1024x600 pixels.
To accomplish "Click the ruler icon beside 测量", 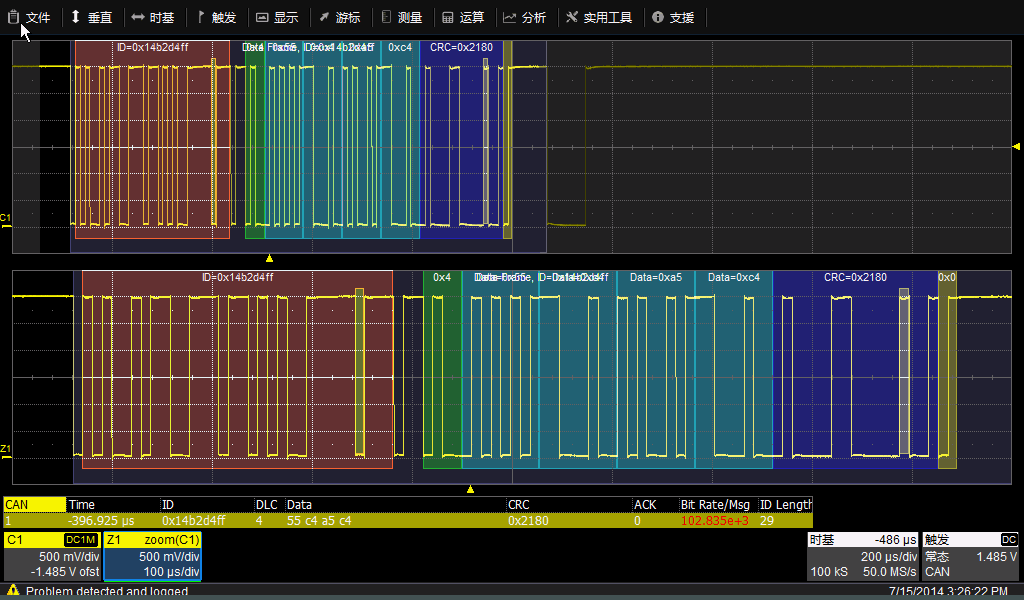I will (386, 17).
